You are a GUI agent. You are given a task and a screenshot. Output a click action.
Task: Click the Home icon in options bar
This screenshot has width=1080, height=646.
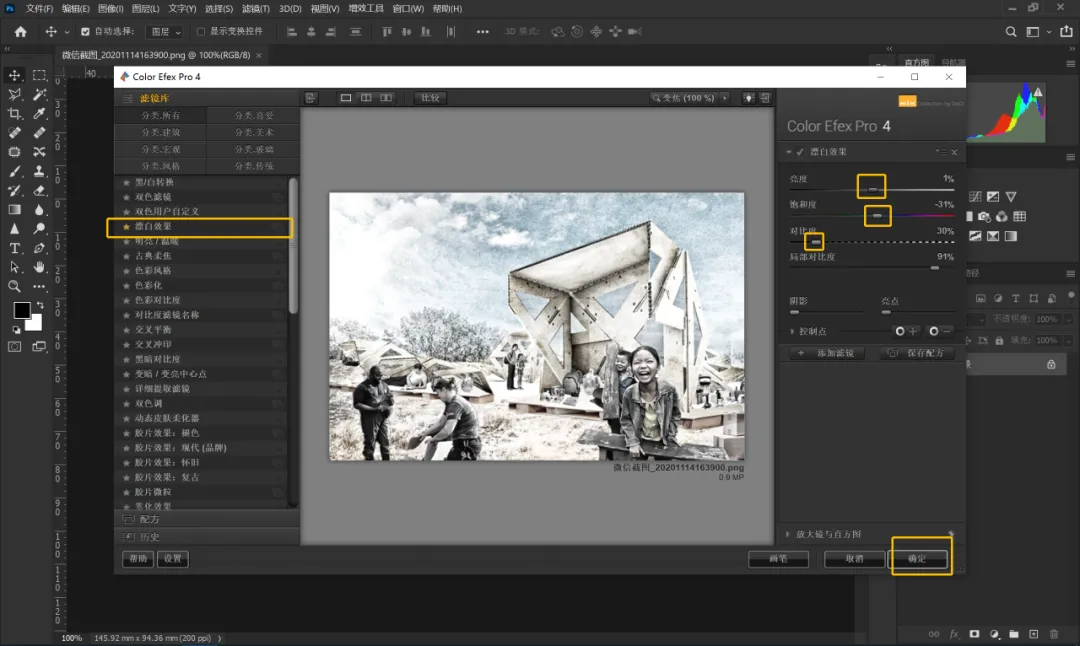point(20,32)
